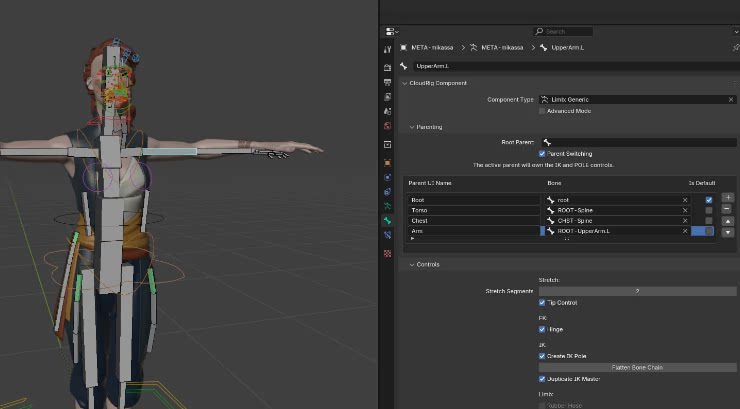This screenshot has width=740, height=409.
Task: Open the World properties tab
Action: click(387, 126)
